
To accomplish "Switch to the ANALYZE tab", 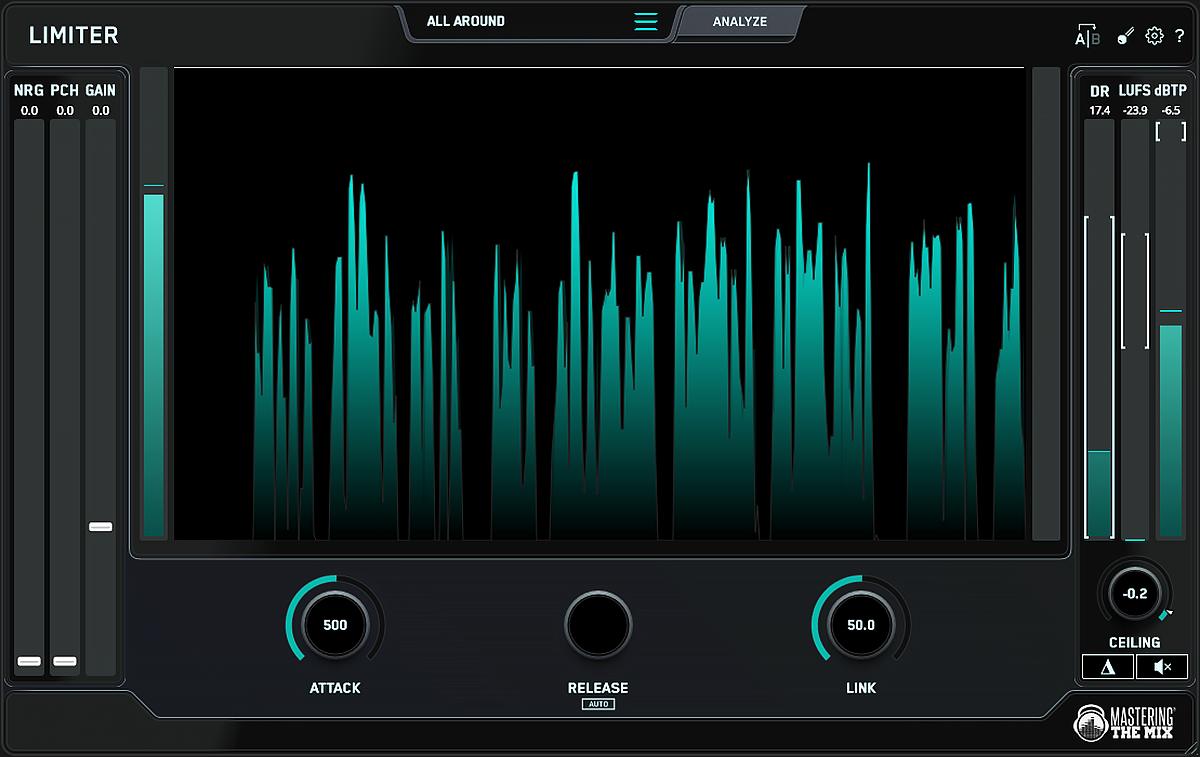I will coord(740,21).
